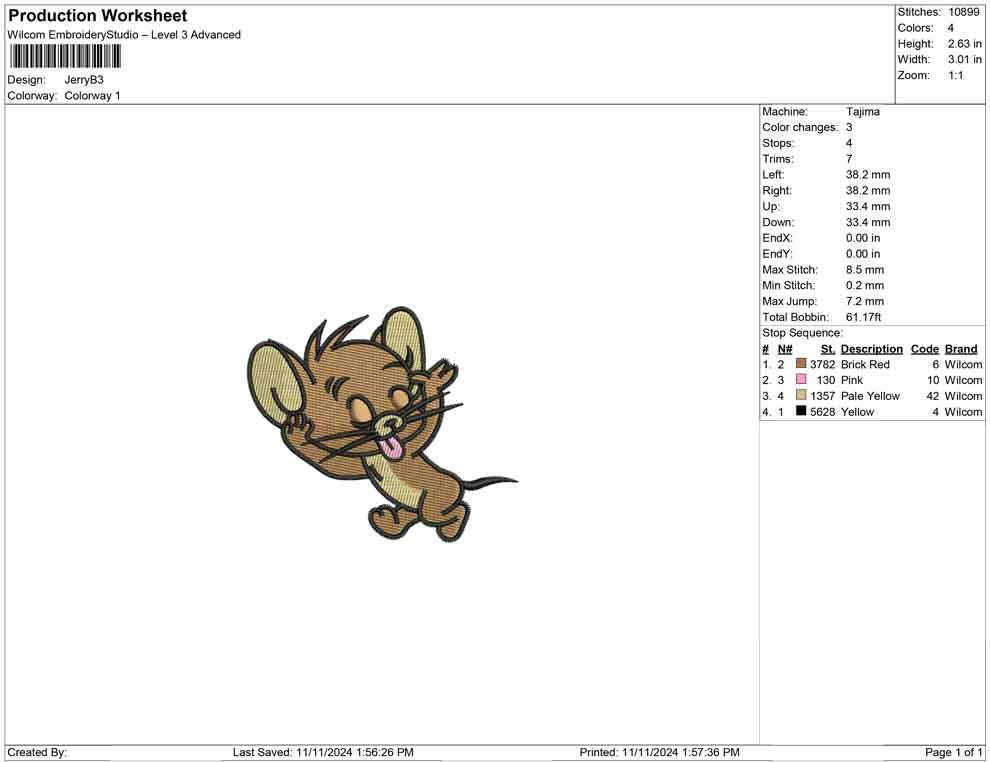Click the EndX value 0.00 in

tap(862, 238)
